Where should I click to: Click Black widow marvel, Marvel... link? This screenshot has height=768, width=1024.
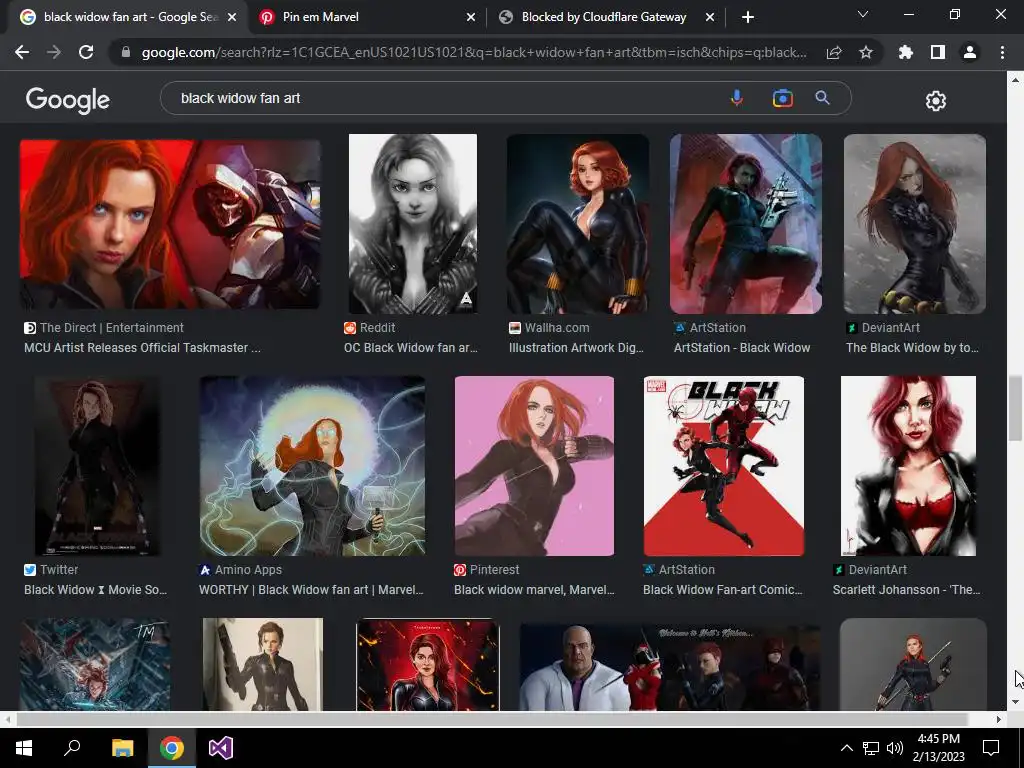534,590
